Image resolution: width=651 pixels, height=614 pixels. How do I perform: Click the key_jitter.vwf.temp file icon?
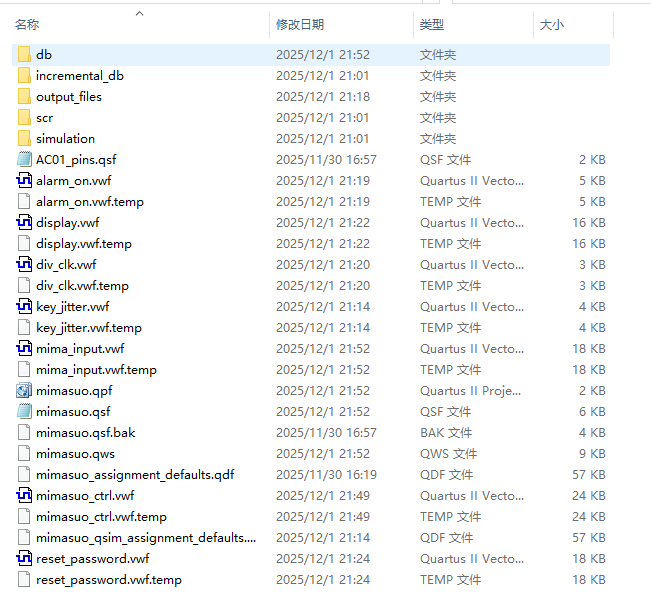pos(24,327)
